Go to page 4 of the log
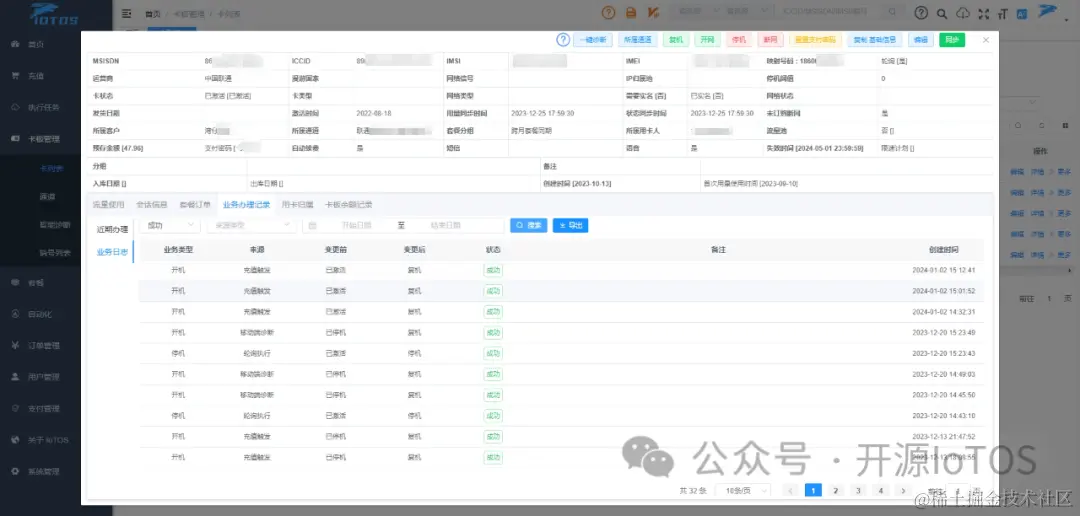Screen dimensions: 1080x516 coord(881,491)
